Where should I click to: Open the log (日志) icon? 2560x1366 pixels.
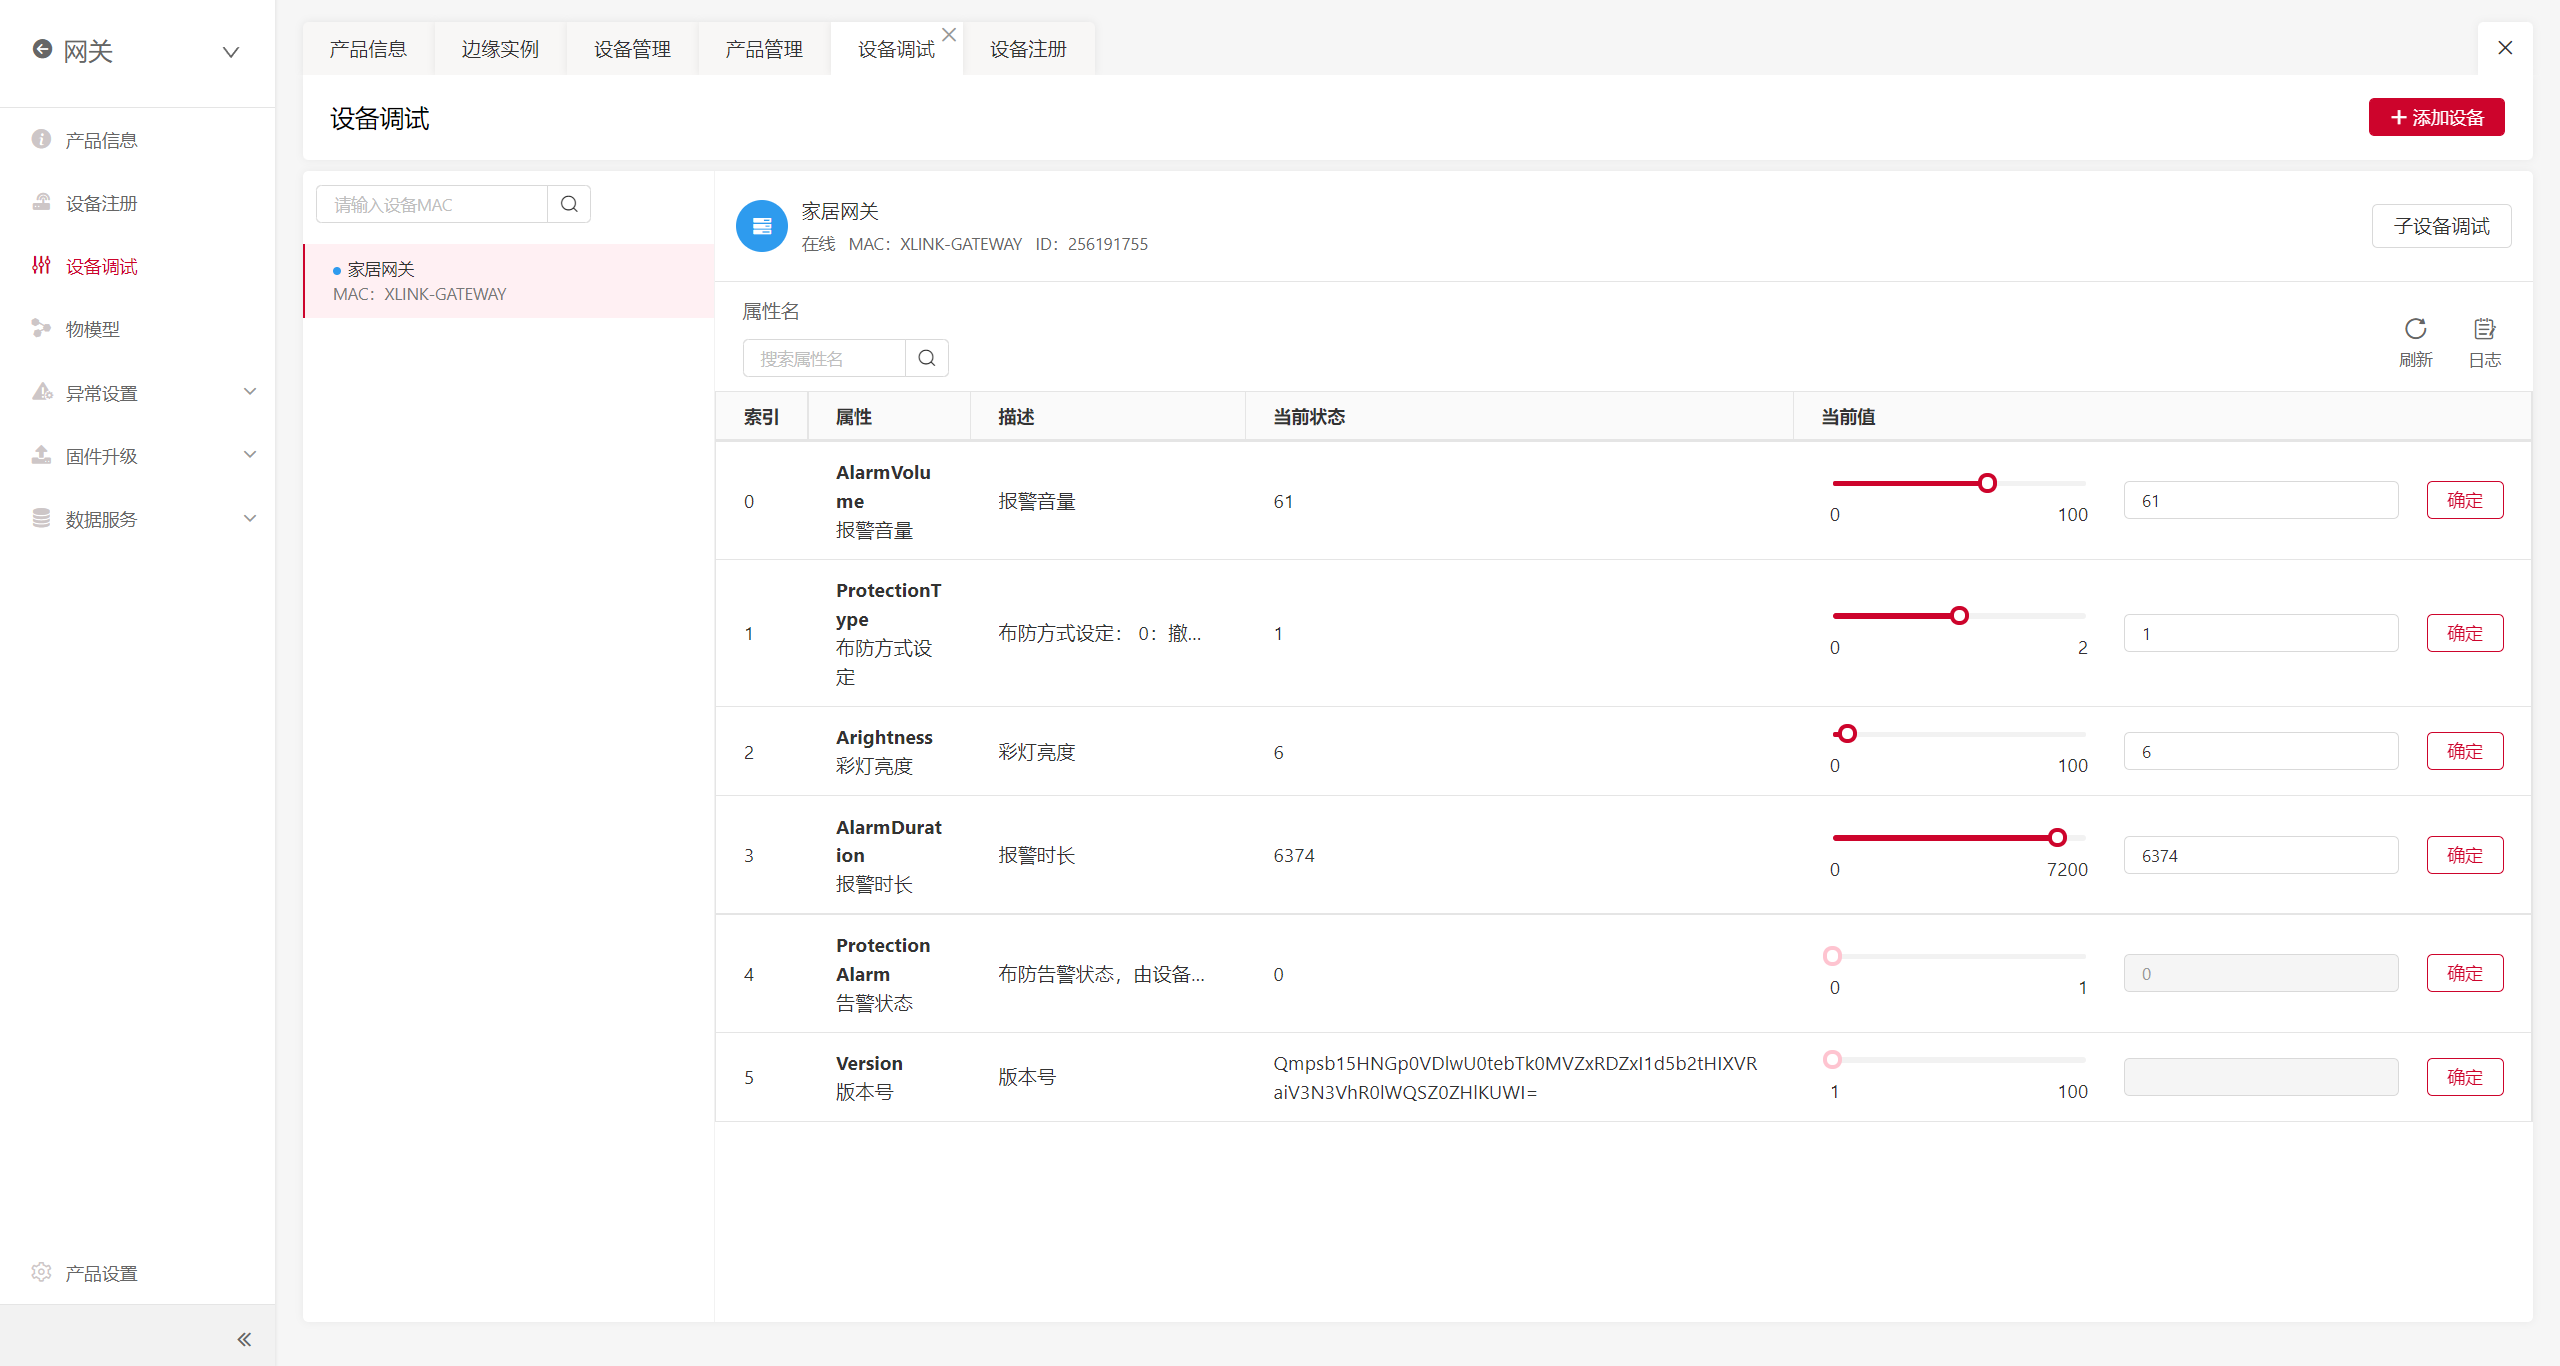[2484, 330]
